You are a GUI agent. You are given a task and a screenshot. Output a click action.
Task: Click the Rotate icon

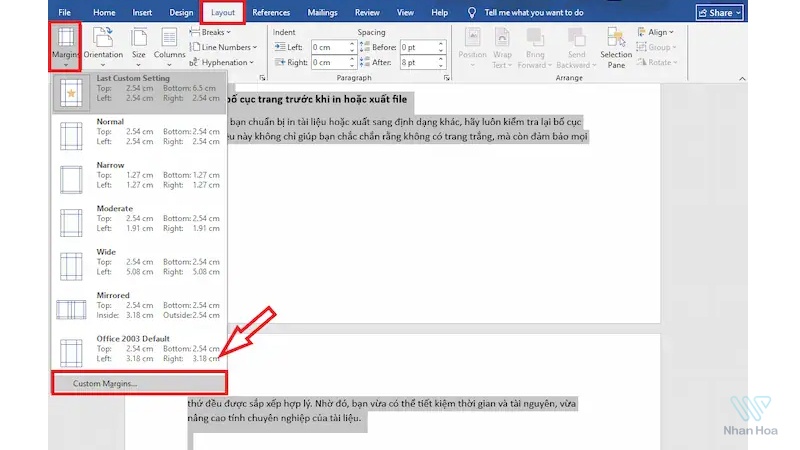641,62
